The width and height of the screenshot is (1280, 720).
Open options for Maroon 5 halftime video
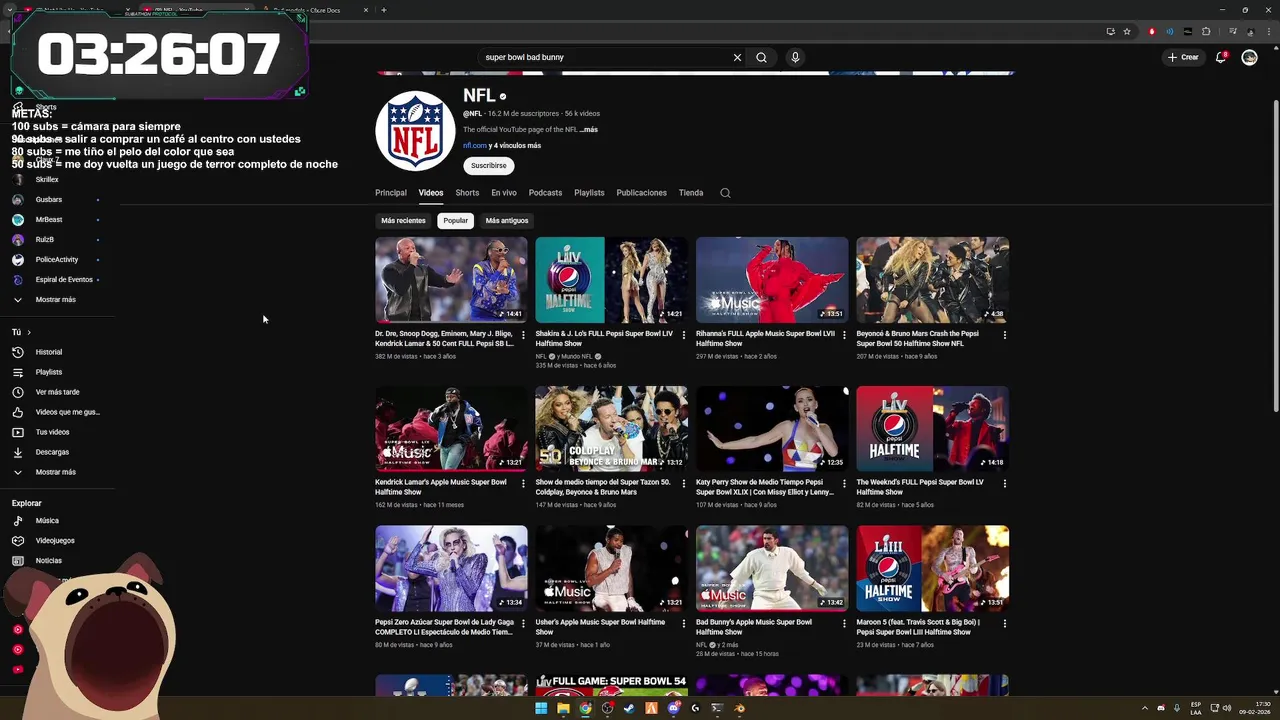pos(1005,623)
